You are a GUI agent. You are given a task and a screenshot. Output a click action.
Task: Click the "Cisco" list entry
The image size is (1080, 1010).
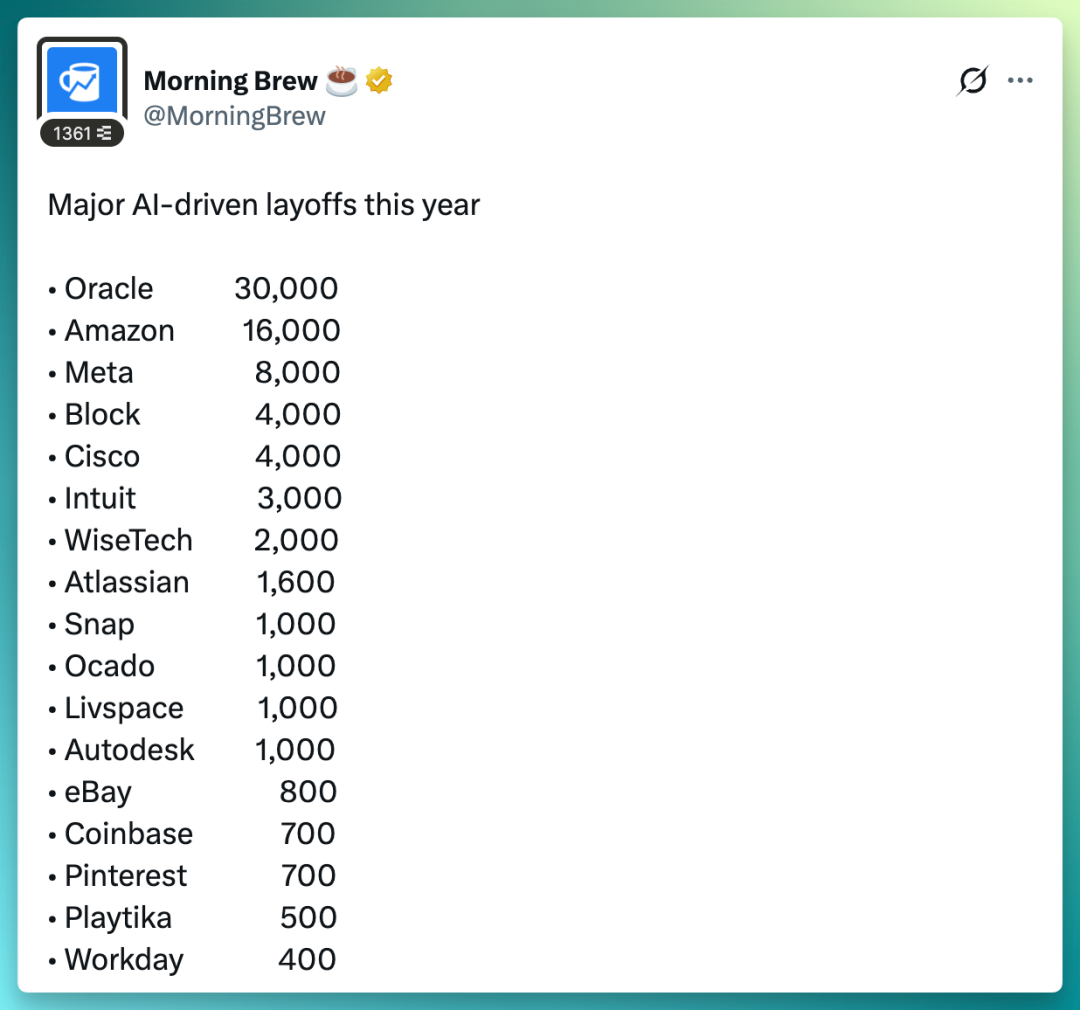coord(103,457)
